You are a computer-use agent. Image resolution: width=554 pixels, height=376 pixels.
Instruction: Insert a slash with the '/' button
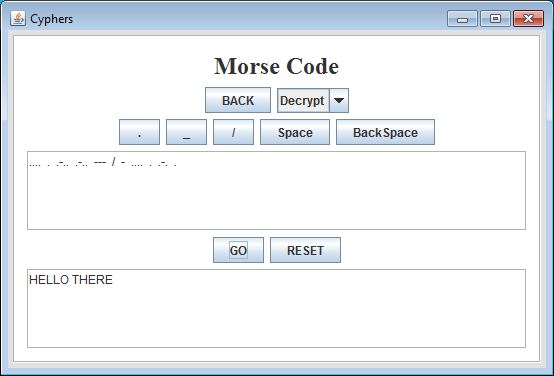(x=234, y=132)
